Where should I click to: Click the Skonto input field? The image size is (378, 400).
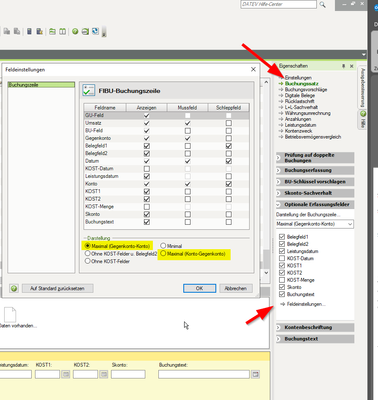[x=128, y=374]
